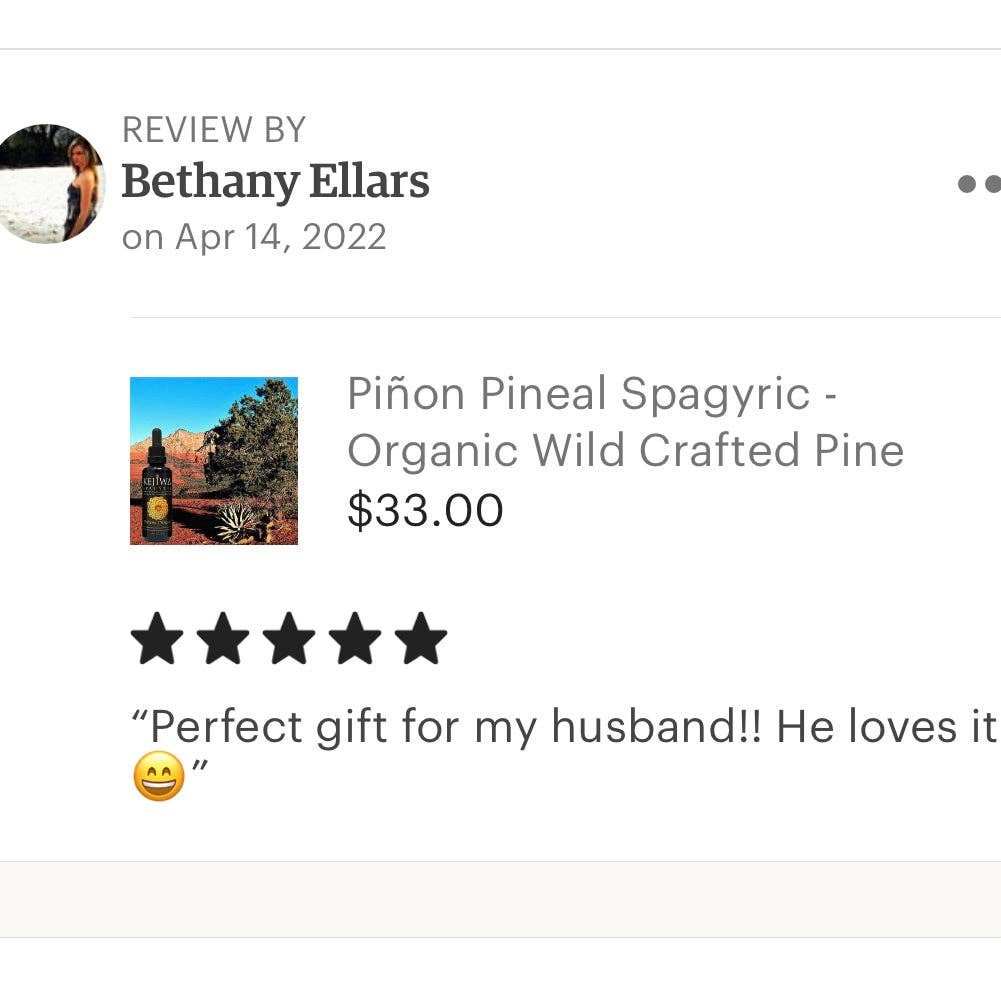
Task: Click the REVIEW BY header label
Action: (x=214, y=130)
